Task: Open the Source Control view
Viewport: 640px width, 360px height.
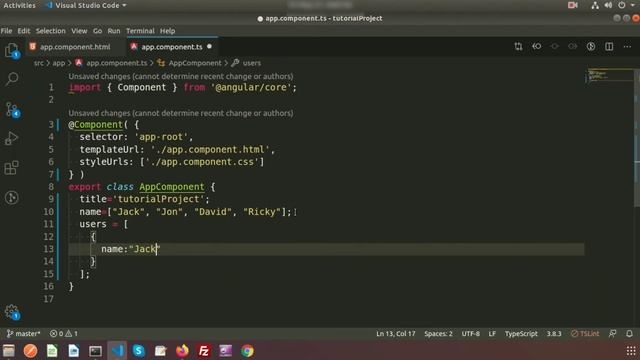Action: 11,110
